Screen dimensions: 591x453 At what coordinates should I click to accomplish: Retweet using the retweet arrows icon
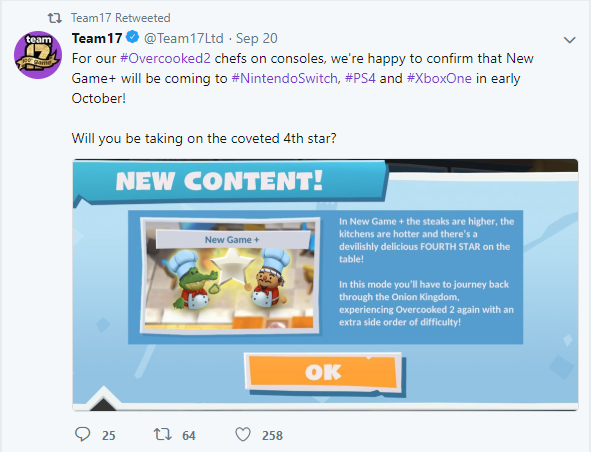coord(163,435)
